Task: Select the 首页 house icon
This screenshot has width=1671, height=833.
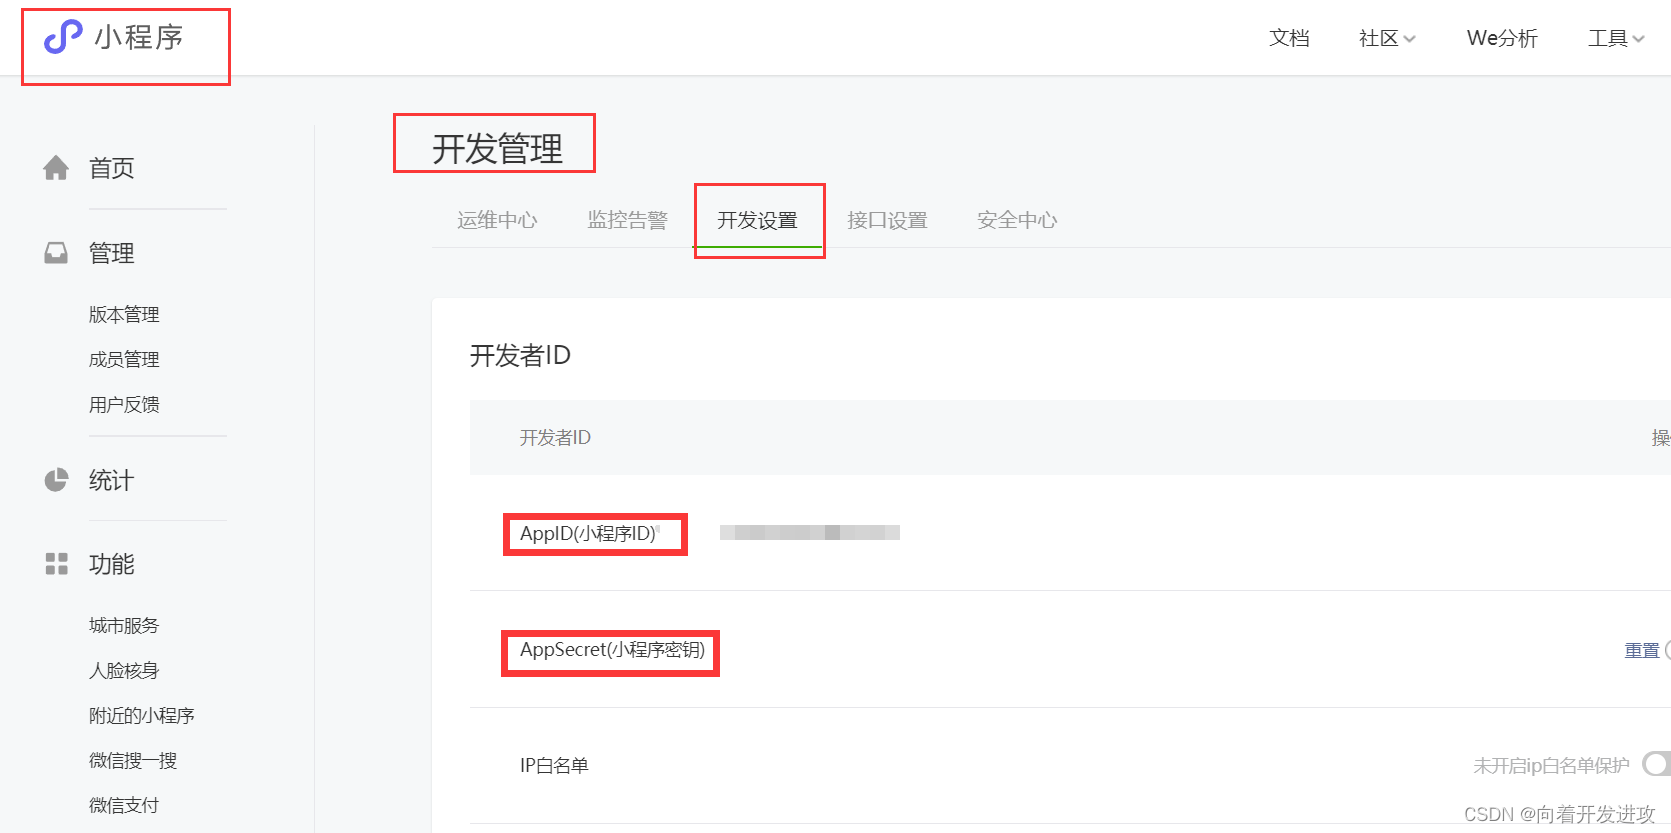Action: point(57,167)
